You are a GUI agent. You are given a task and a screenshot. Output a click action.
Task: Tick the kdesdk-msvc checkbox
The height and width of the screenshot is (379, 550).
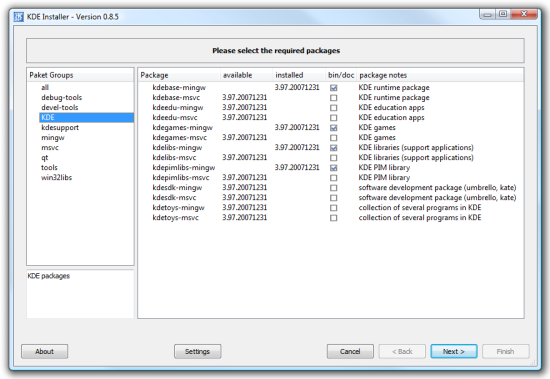[334, 198]
